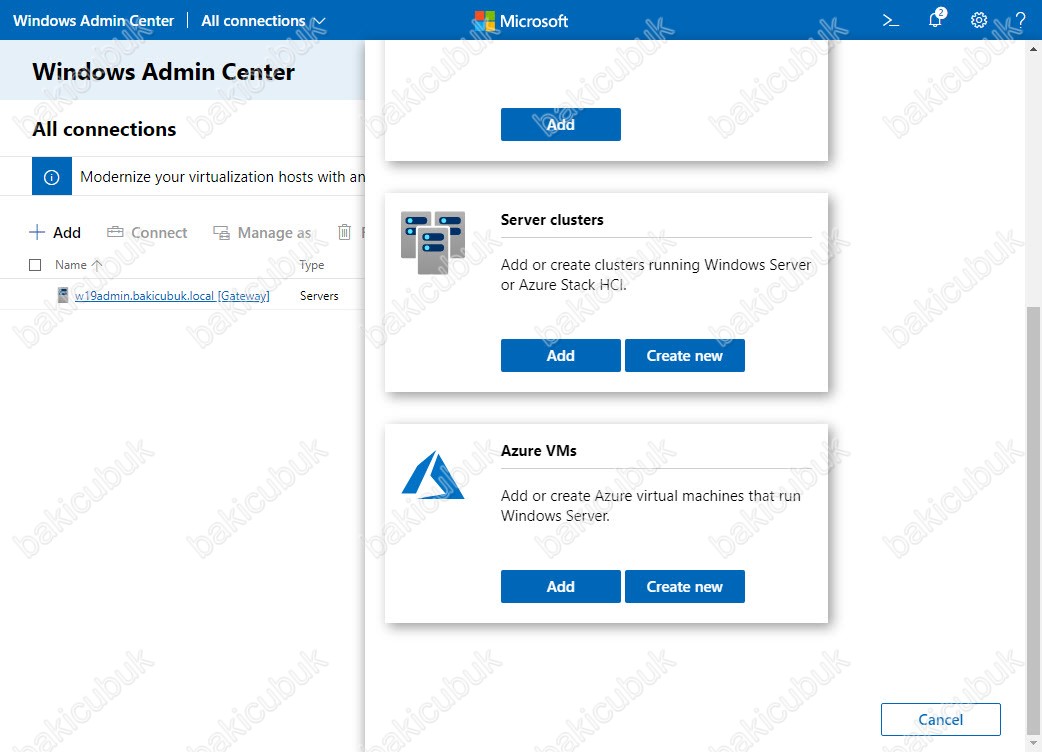Image resolution: width=1042 pixels, height=752 pixels.
Task: Click the Microsoft logo in header
Action: click(522, 21)
